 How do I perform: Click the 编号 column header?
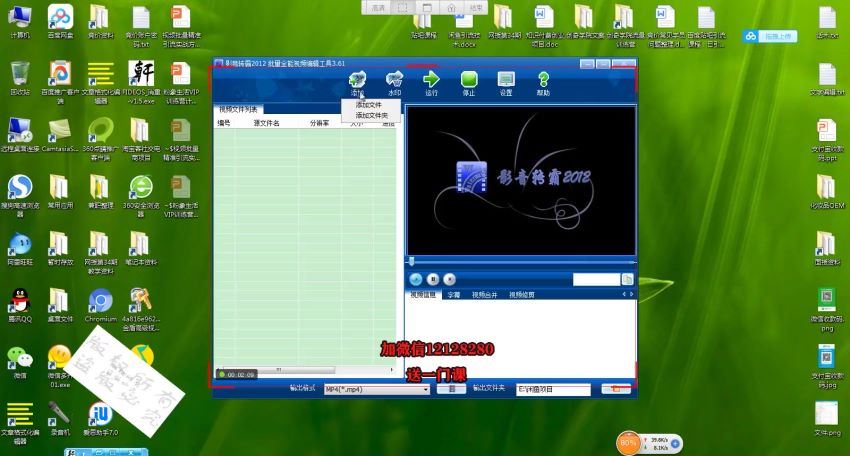pos(224,123)
